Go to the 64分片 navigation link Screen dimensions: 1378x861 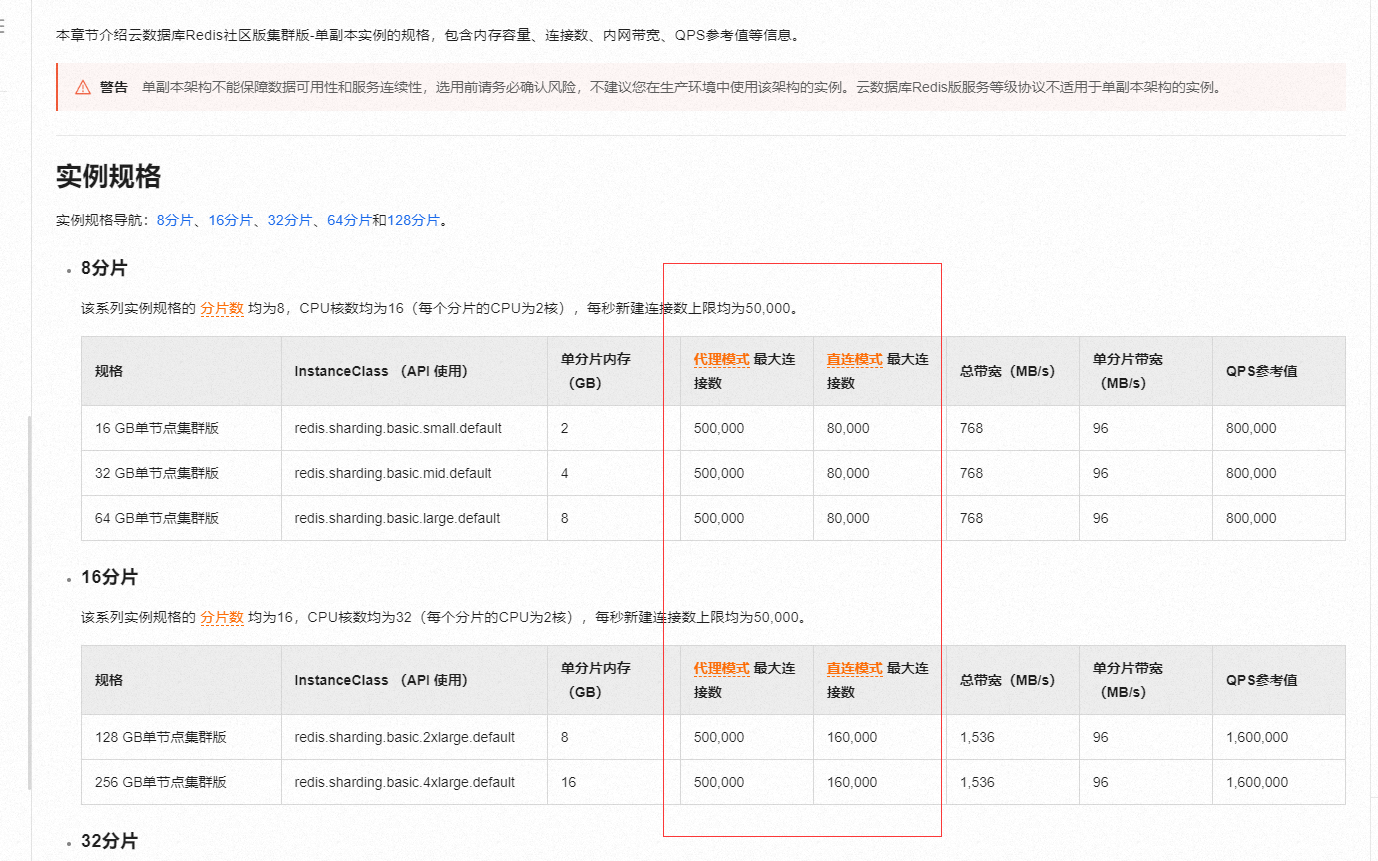click(x=349, y=220)
